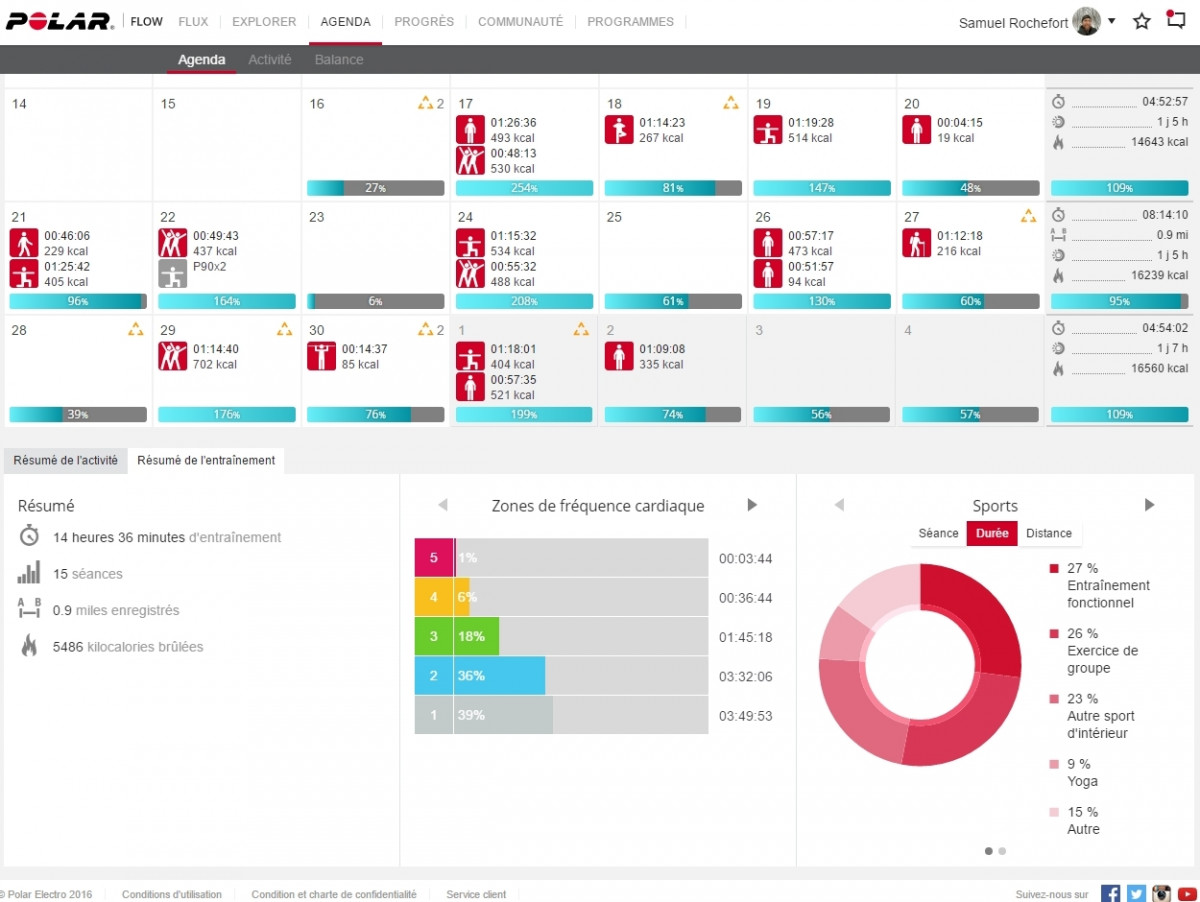Click the star favorites icon in header
This screenshot has width=1200, height=902.
(x=1141, y=21)
